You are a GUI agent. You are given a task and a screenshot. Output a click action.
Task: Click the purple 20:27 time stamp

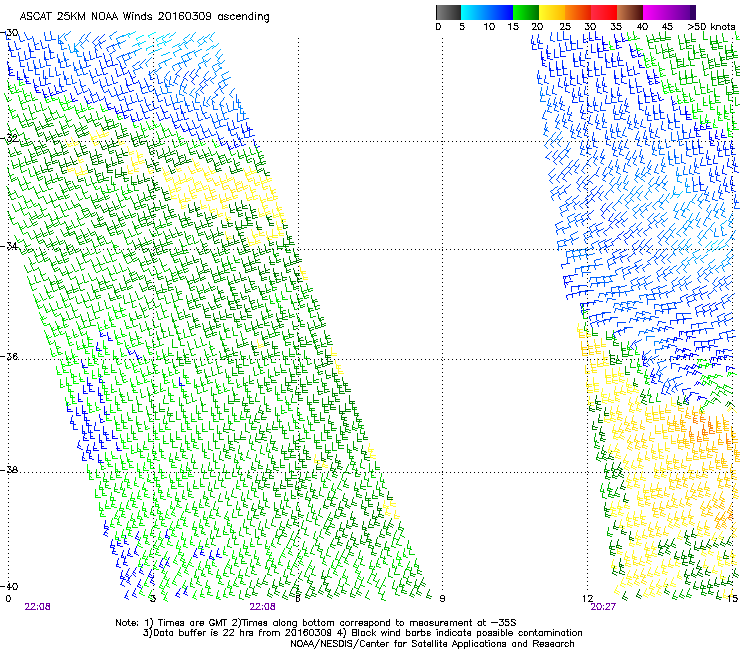(x=603, y=607)
